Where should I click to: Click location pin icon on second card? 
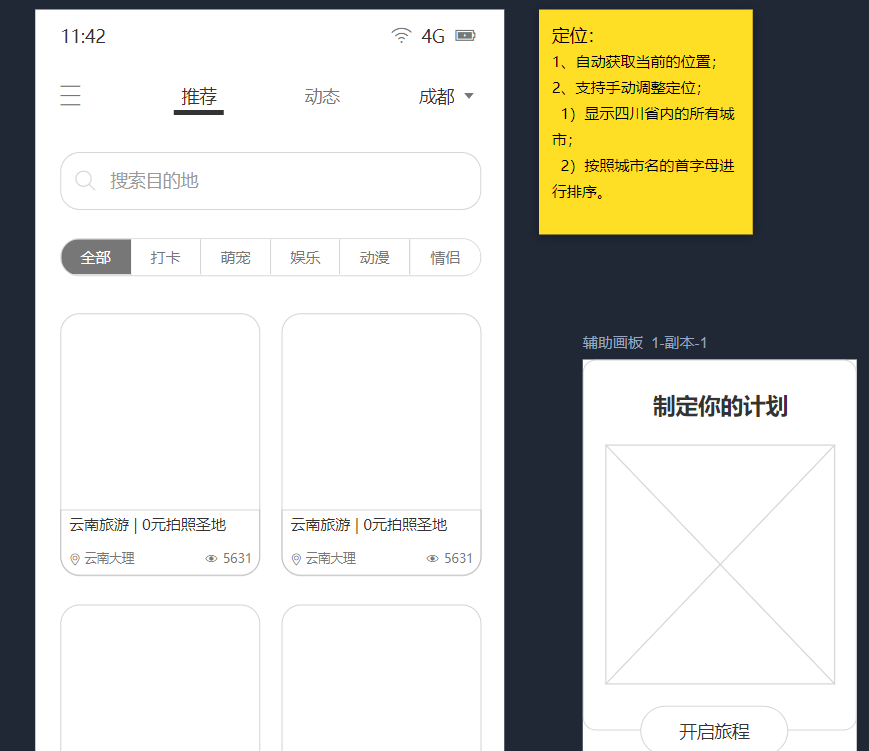[296, 559]
